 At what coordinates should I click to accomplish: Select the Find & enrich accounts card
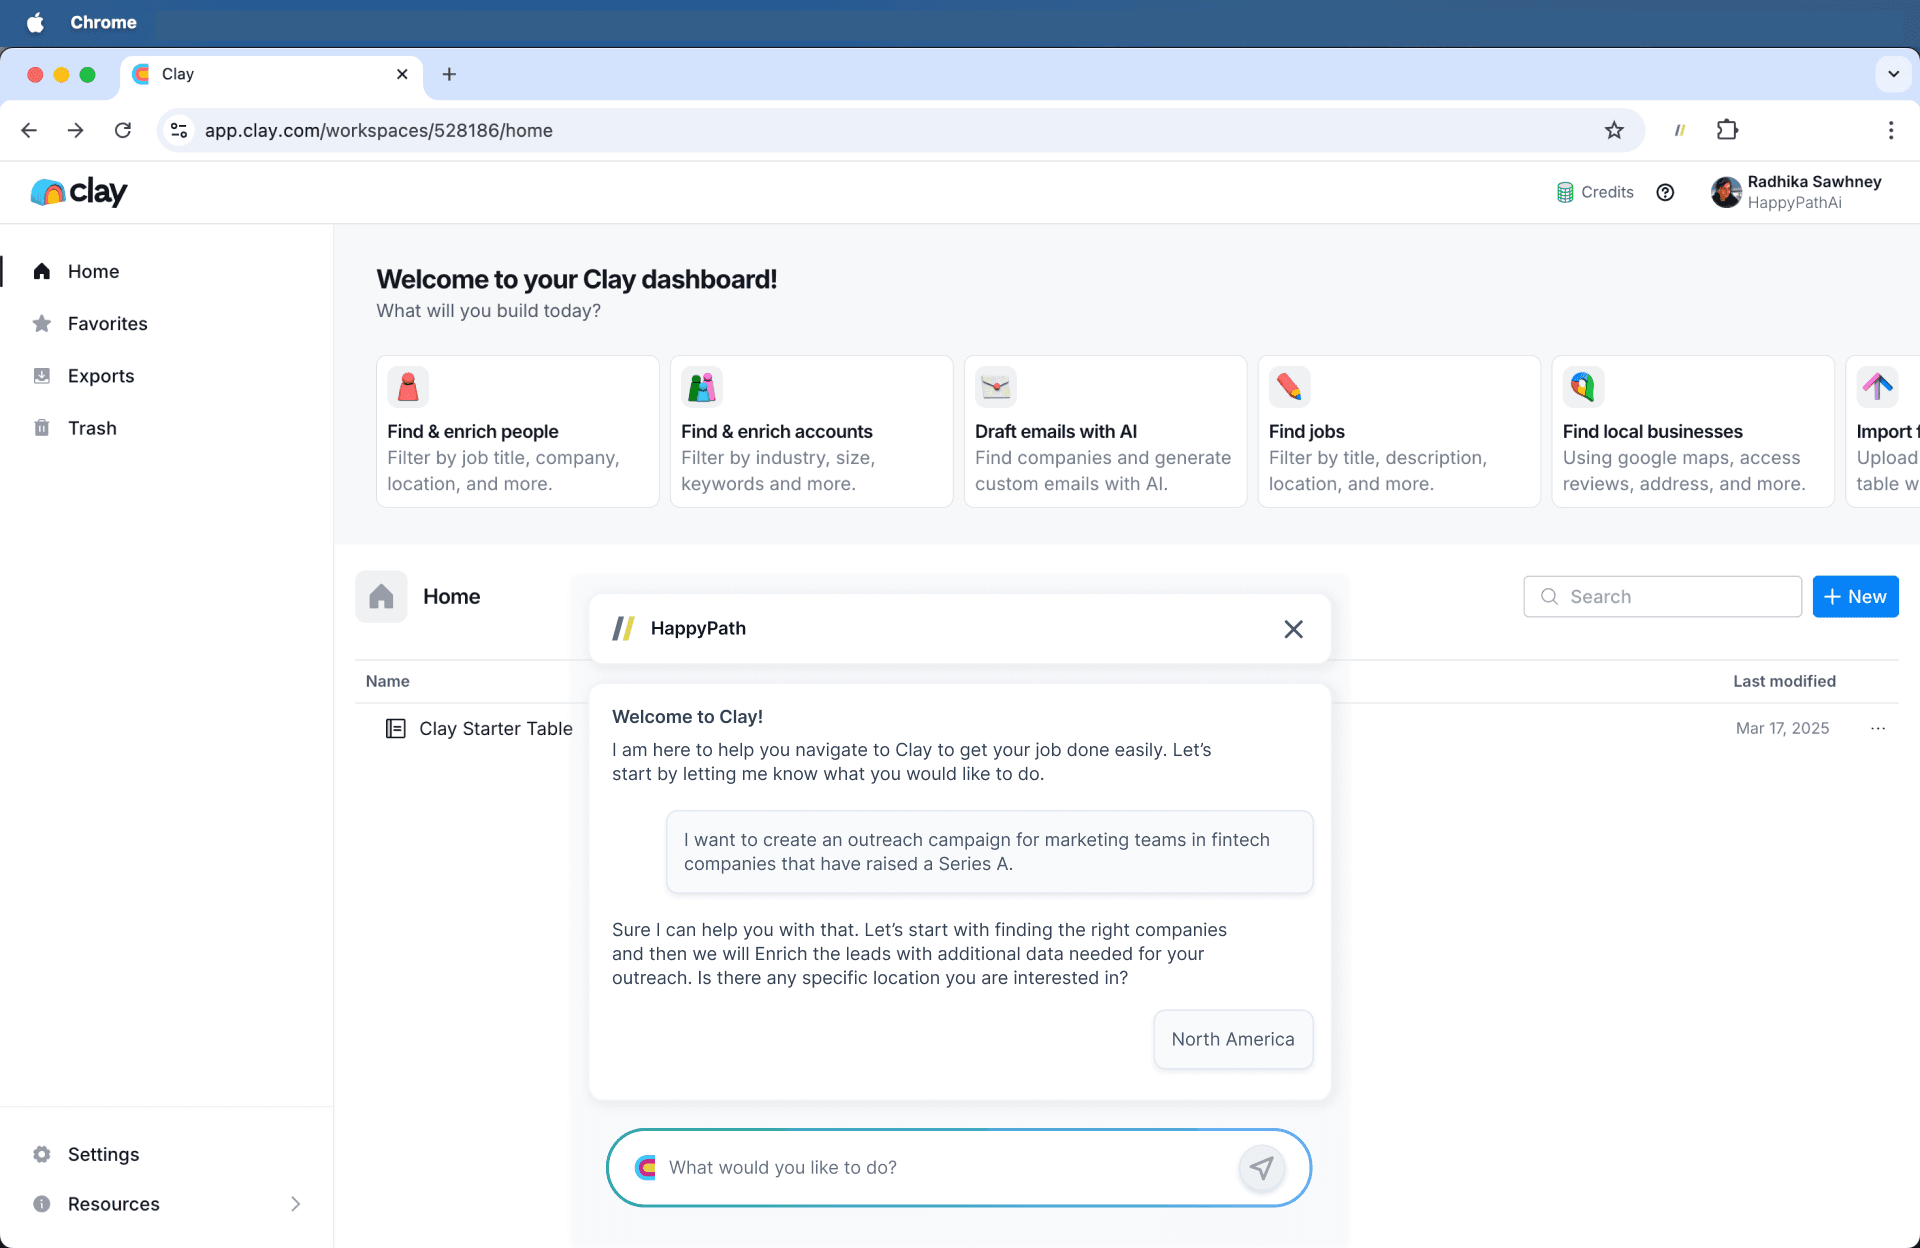(811, 431)
